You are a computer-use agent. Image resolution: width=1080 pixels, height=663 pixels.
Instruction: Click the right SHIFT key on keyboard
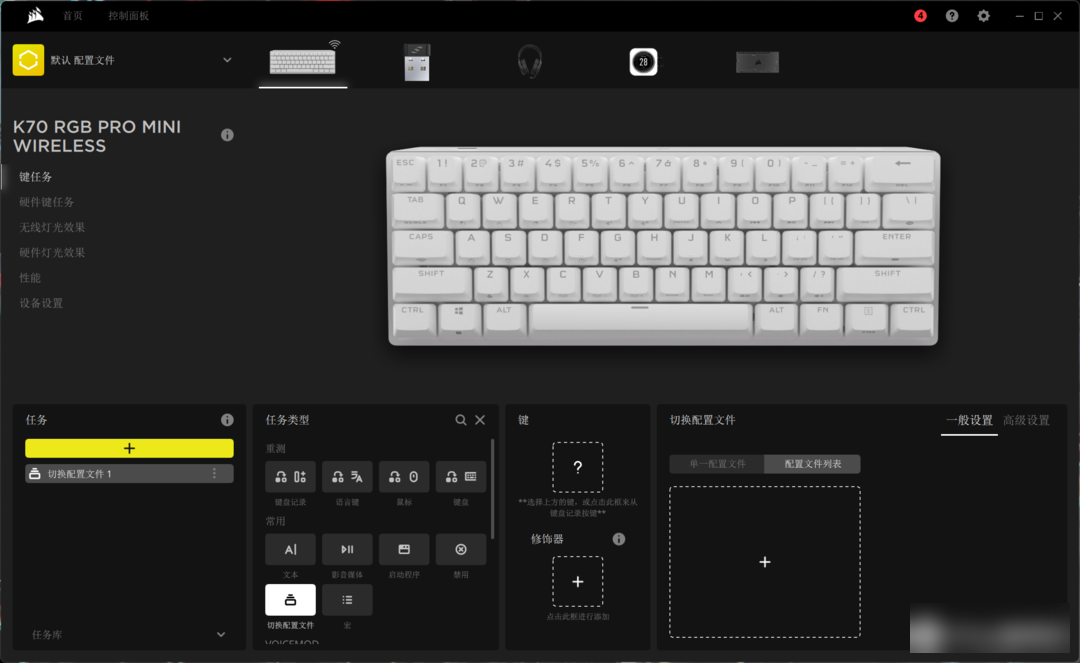[886, 283]
